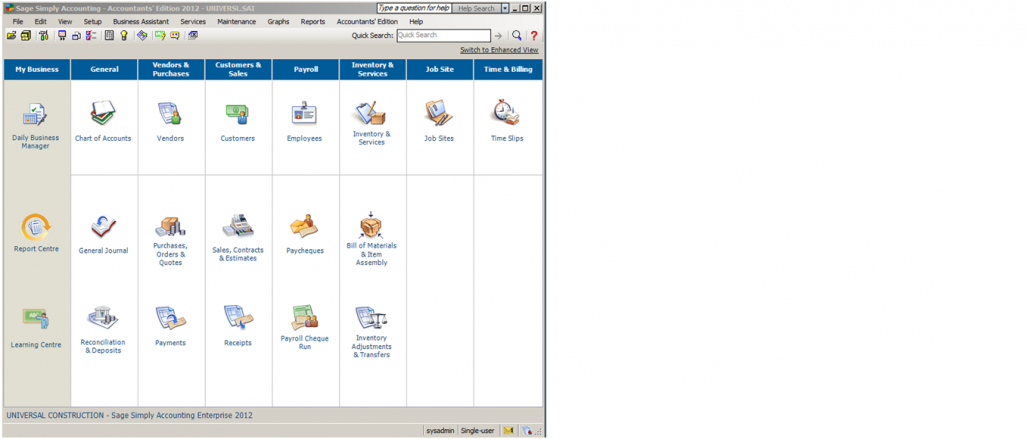1029x439 pixels.
Task: Click the yellow speech bubble toolbar icon
Action: point(175,35)
